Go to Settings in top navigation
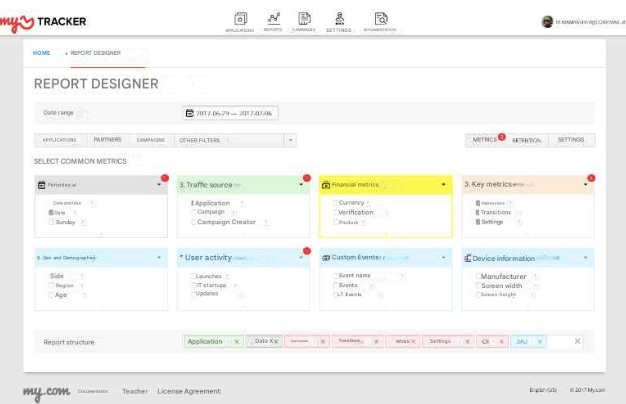Screen dimensions: 626x404 (339, 20)
